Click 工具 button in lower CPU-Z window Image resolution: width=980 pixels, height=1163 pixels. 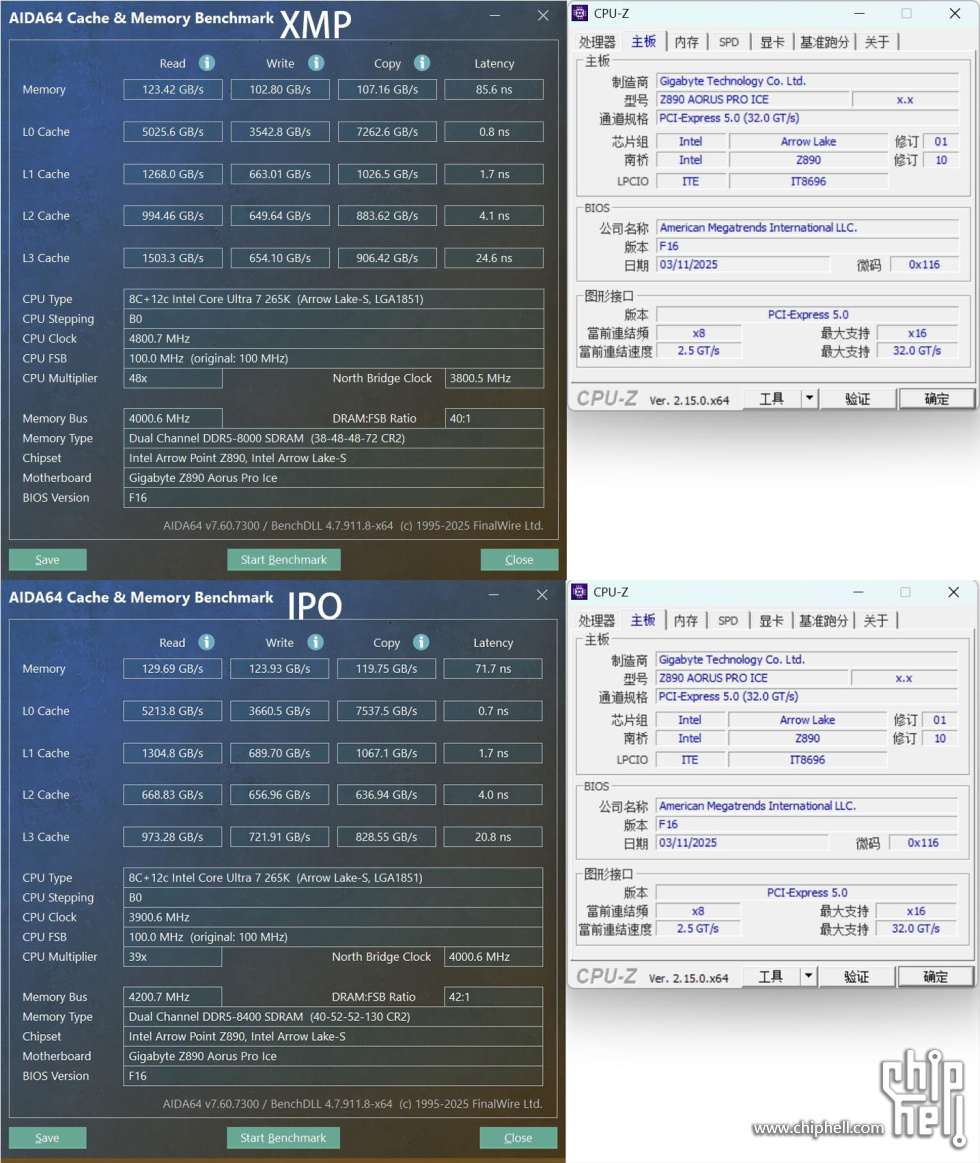pos(771,977)
